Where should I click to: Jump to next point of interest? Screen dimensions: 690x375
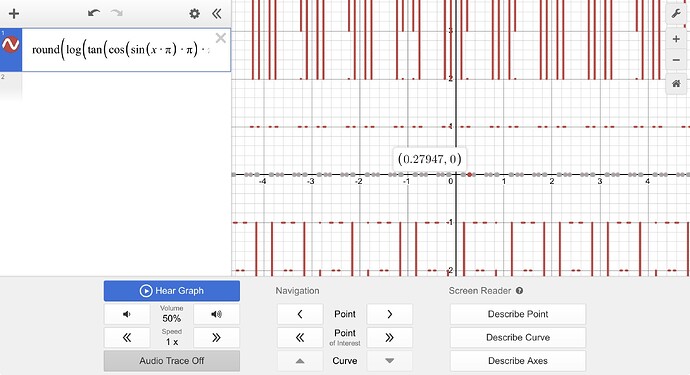[x=389, y=338]
